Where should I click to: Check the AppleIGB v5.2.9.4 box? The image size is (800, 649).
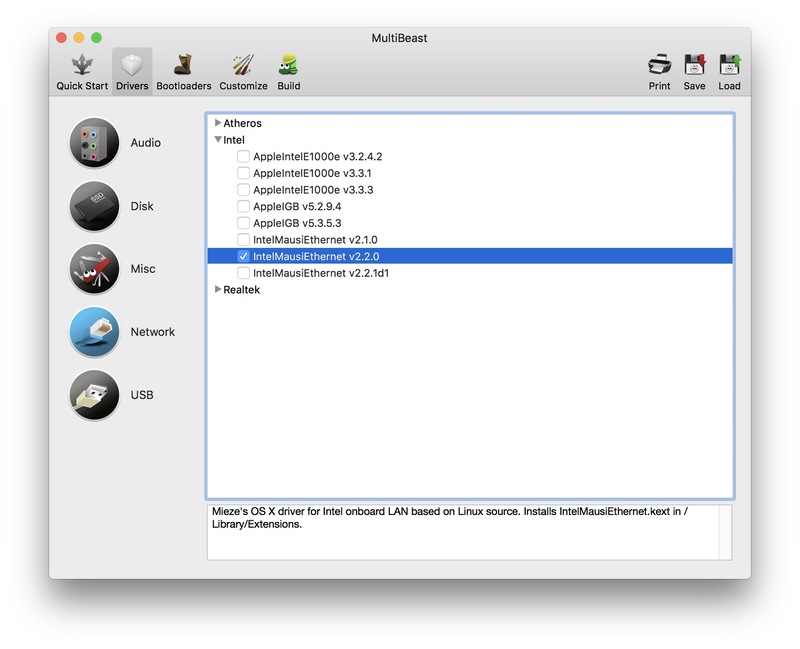point(243,206)
